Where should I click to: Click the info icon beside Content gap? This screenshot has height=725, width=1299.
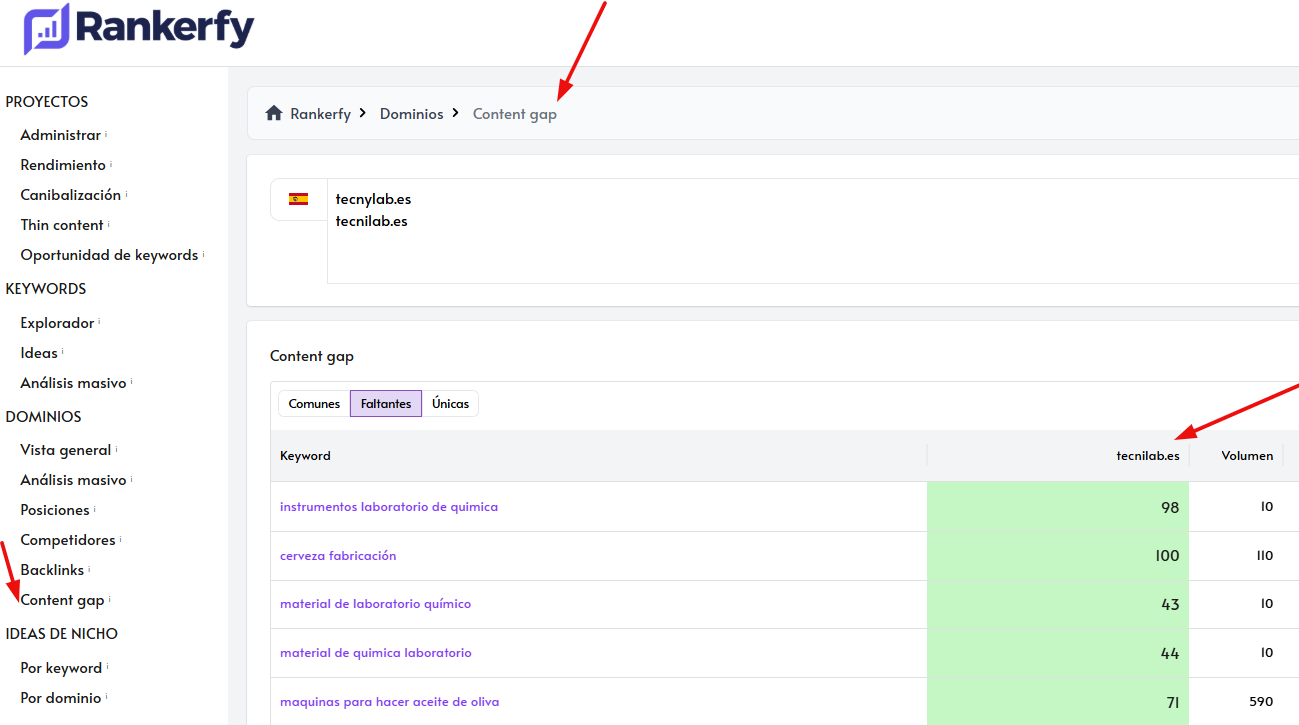click(x=110, y=598)
